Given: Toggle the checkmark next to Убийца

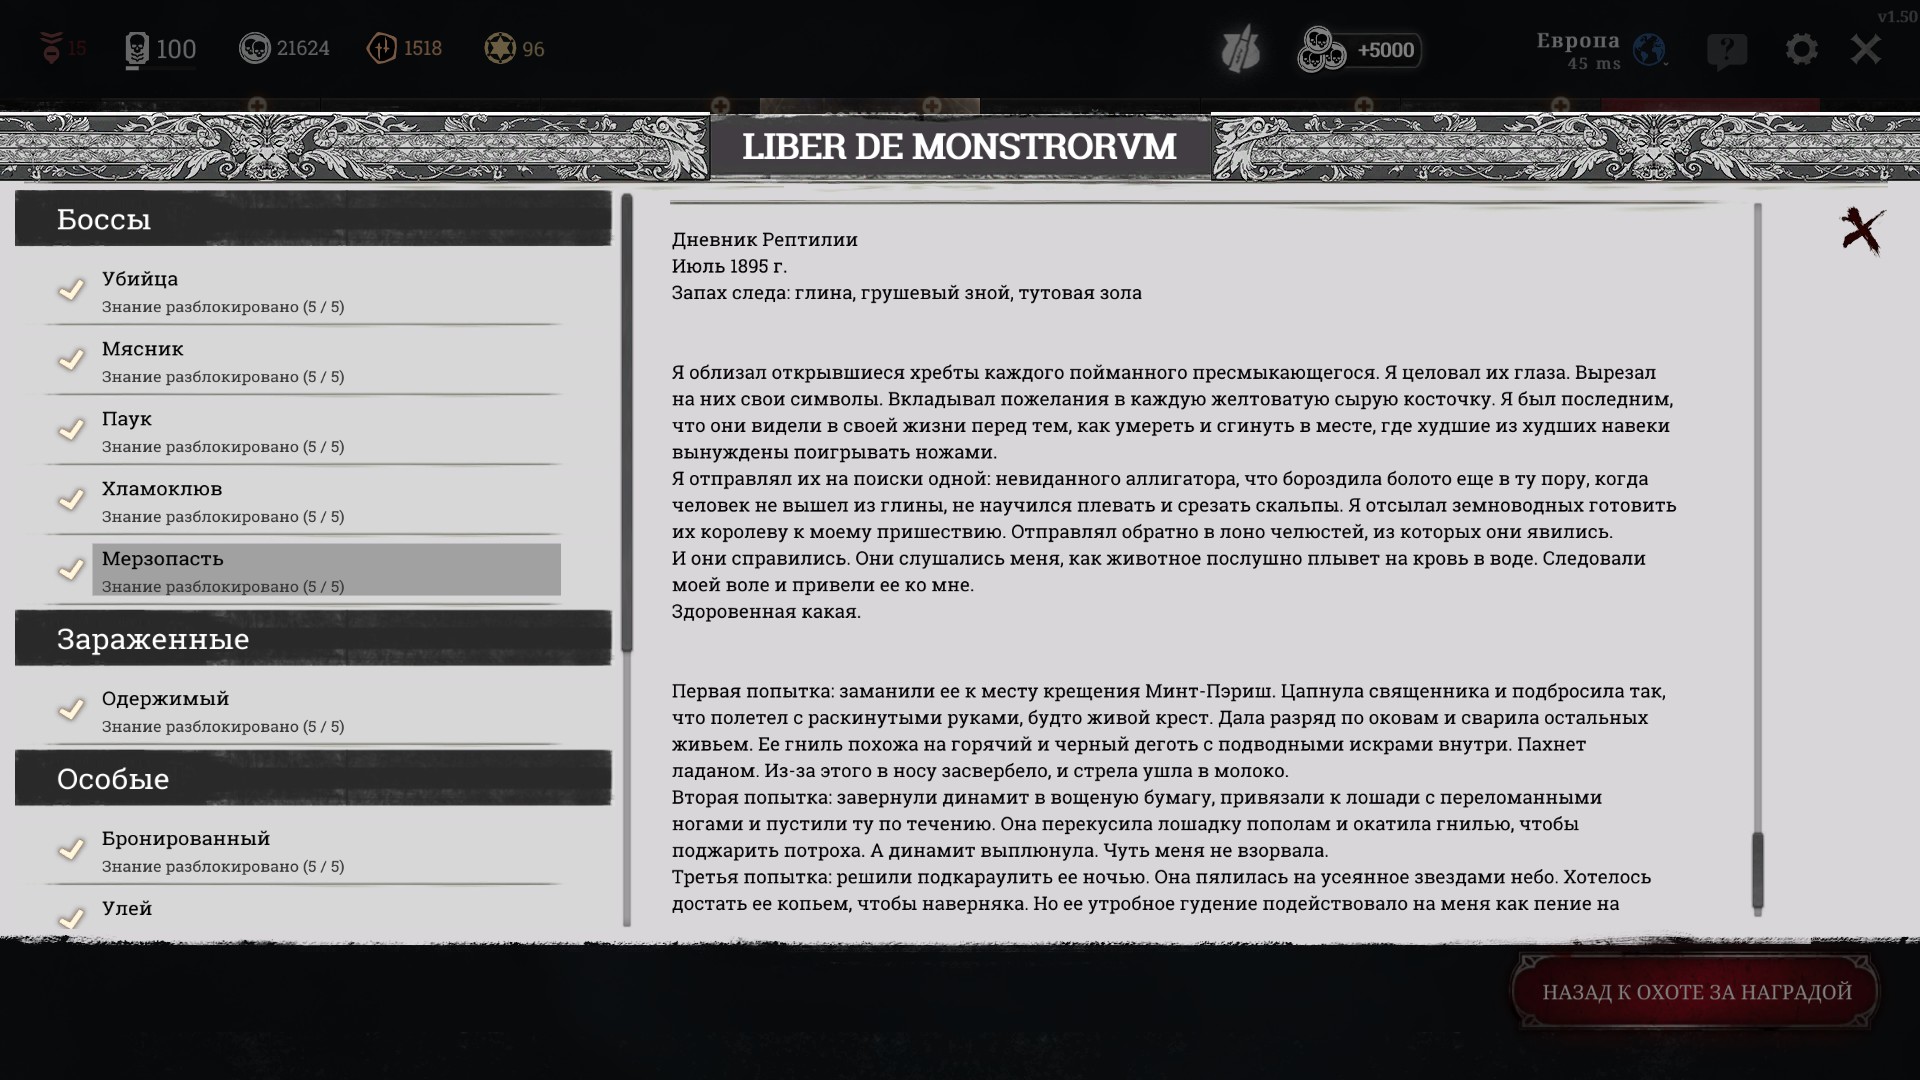Looking at the screenshot, I should (x=71, y=290).
